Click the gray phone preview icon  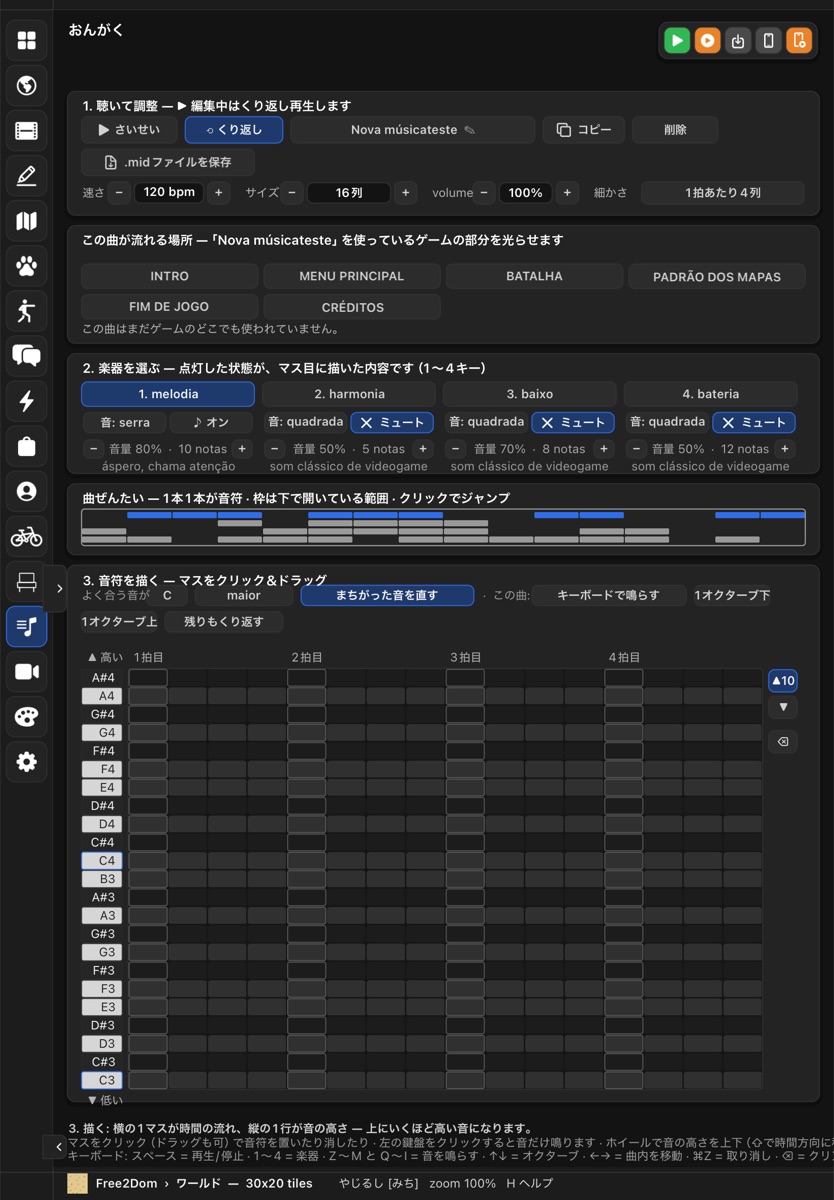point(768,41)
